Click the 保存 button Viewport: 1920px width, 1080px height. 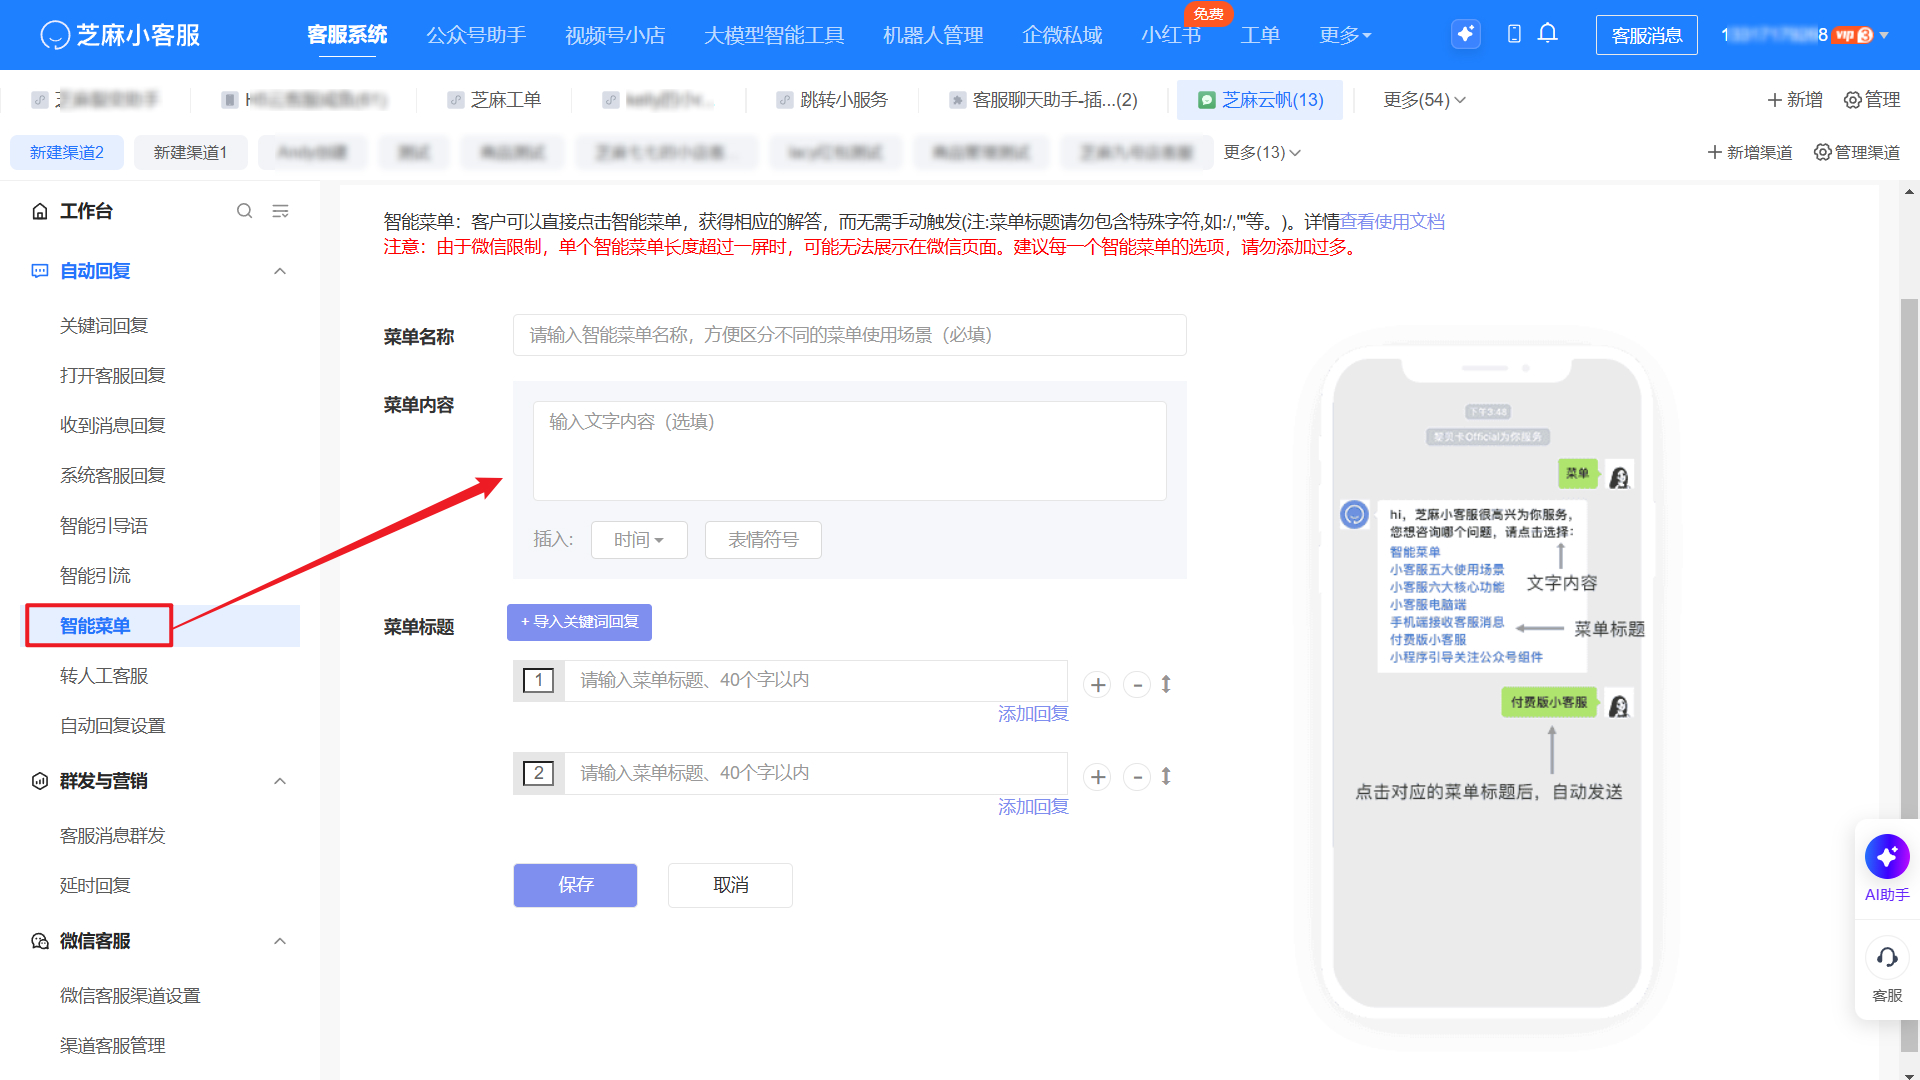pos(575,885)
